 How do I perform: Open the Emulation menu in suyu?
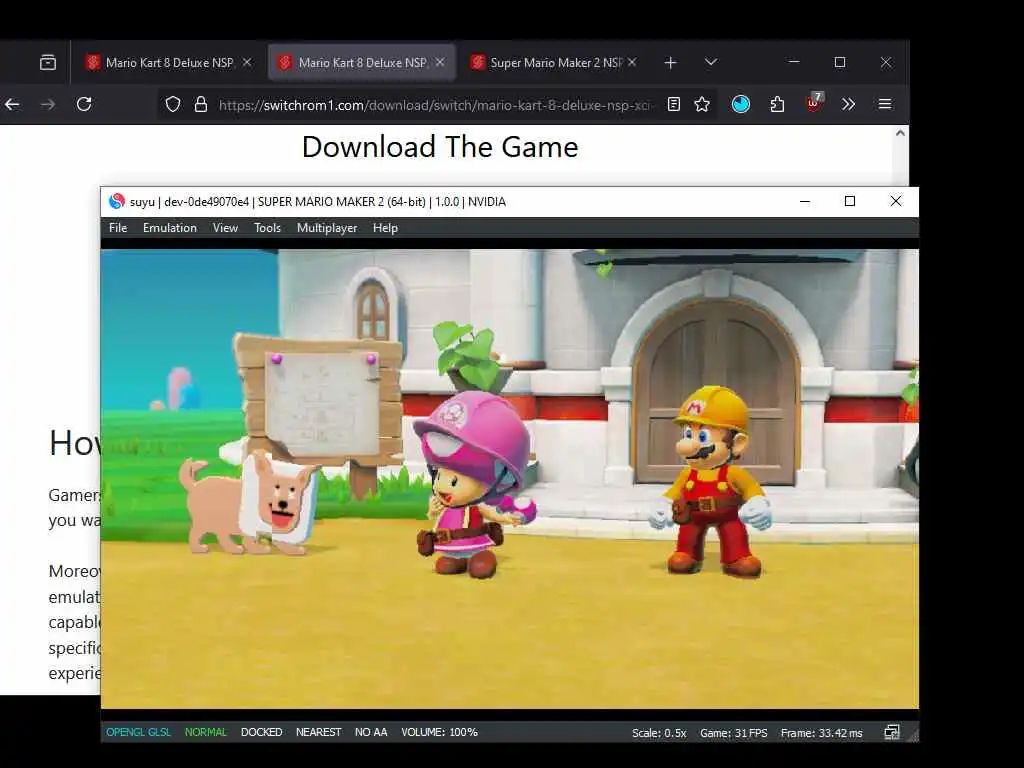click(170, 228)
